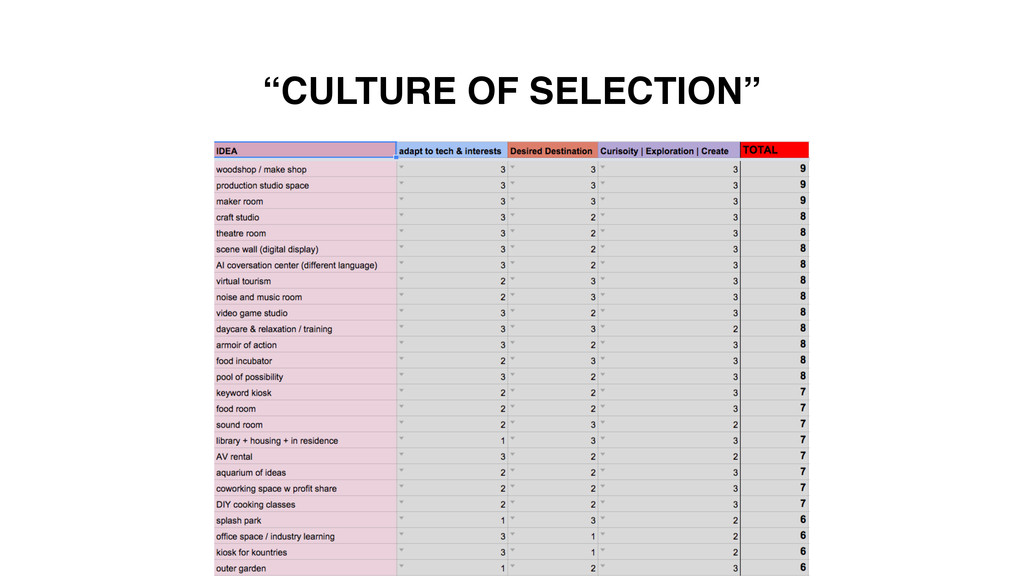Open Desired Destination dropdown for outer garden

click(x=513, y=566)
